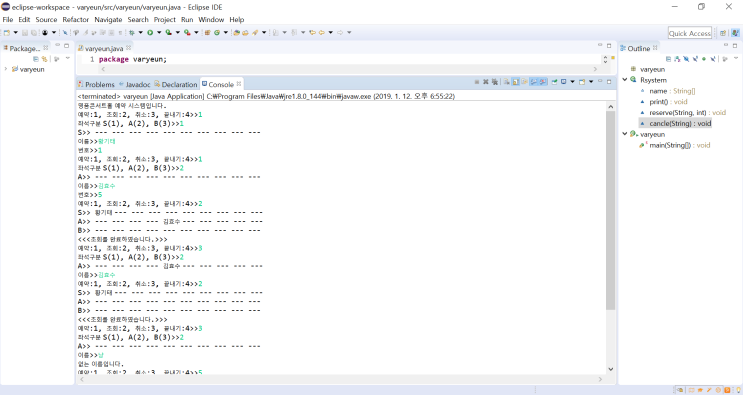Toggle Show Console When Standard Out Changes

[x=534, y=81]
